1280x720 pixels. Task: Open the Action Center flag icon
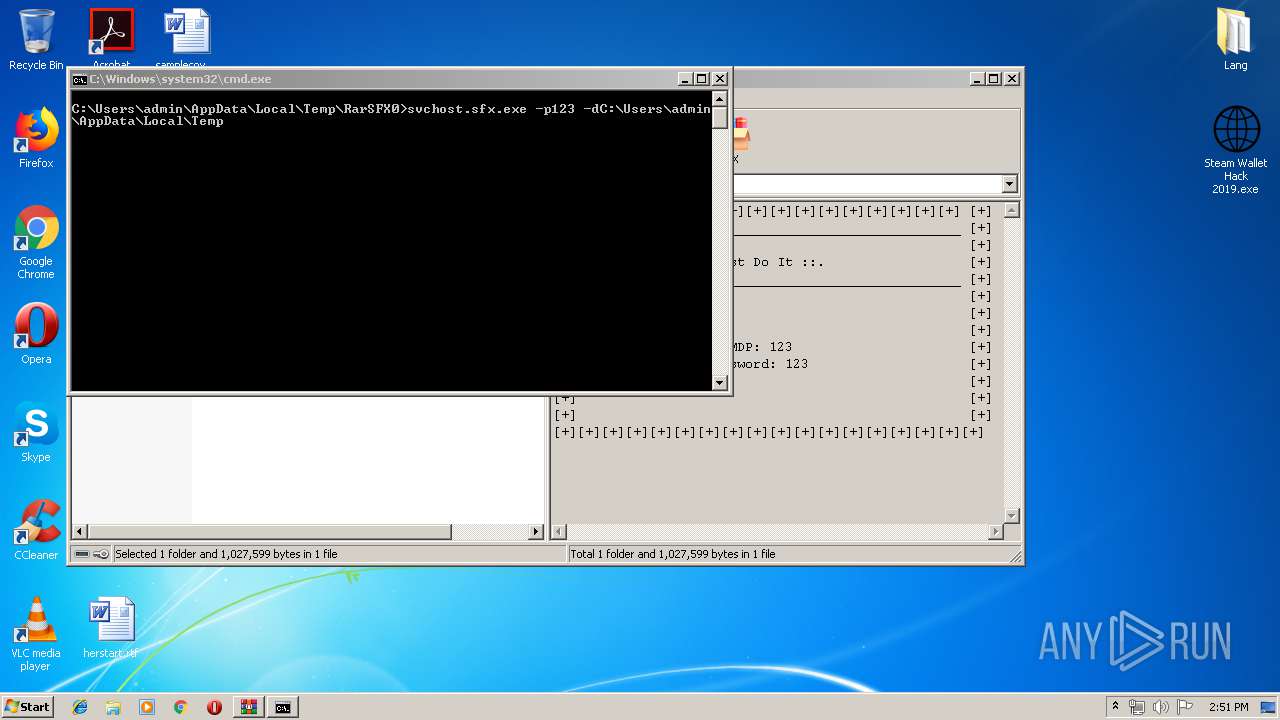pyautogui.click(x=1185, y=707)
